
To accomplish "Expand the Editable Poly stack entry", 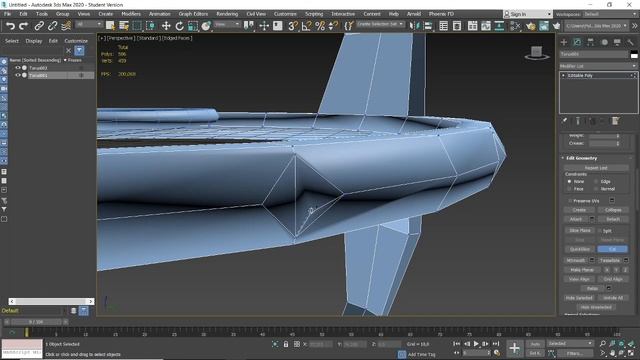I will (x=563, y=76).
